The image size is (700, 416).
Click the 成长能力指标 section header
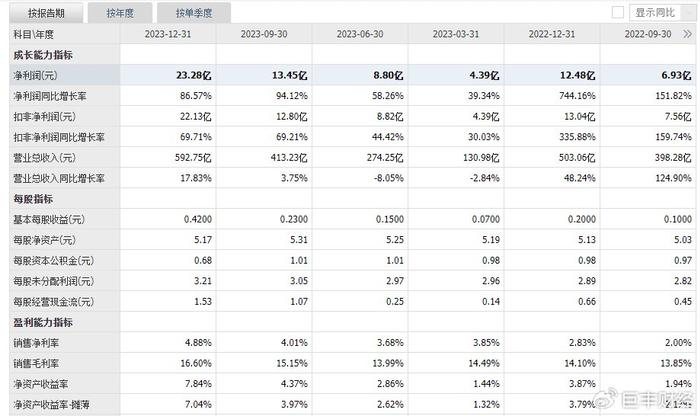(44, 54)
